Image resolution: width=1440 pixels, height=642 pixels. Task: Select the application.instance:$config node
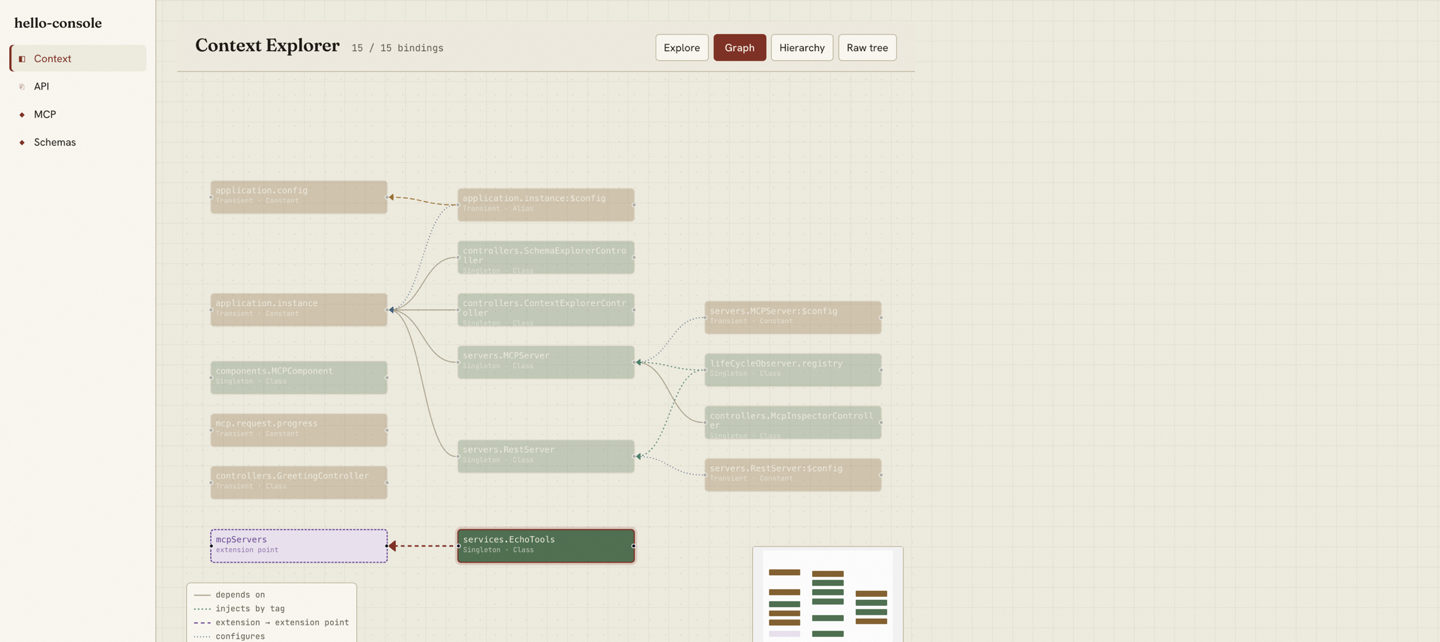(x=546, y=205)
